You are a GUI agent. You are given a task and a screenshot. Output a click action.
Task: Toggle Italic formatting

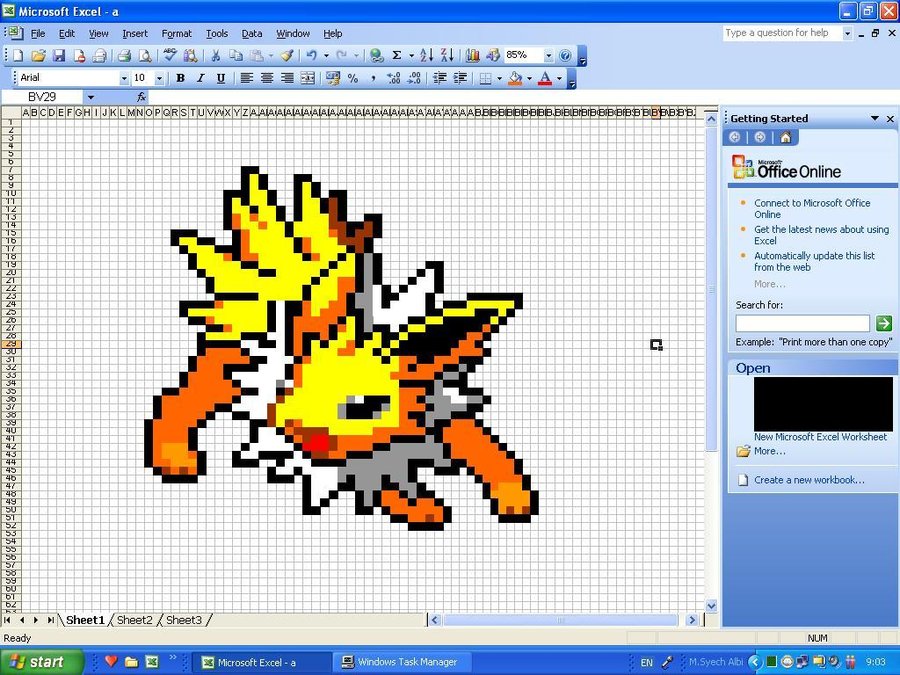200,78
